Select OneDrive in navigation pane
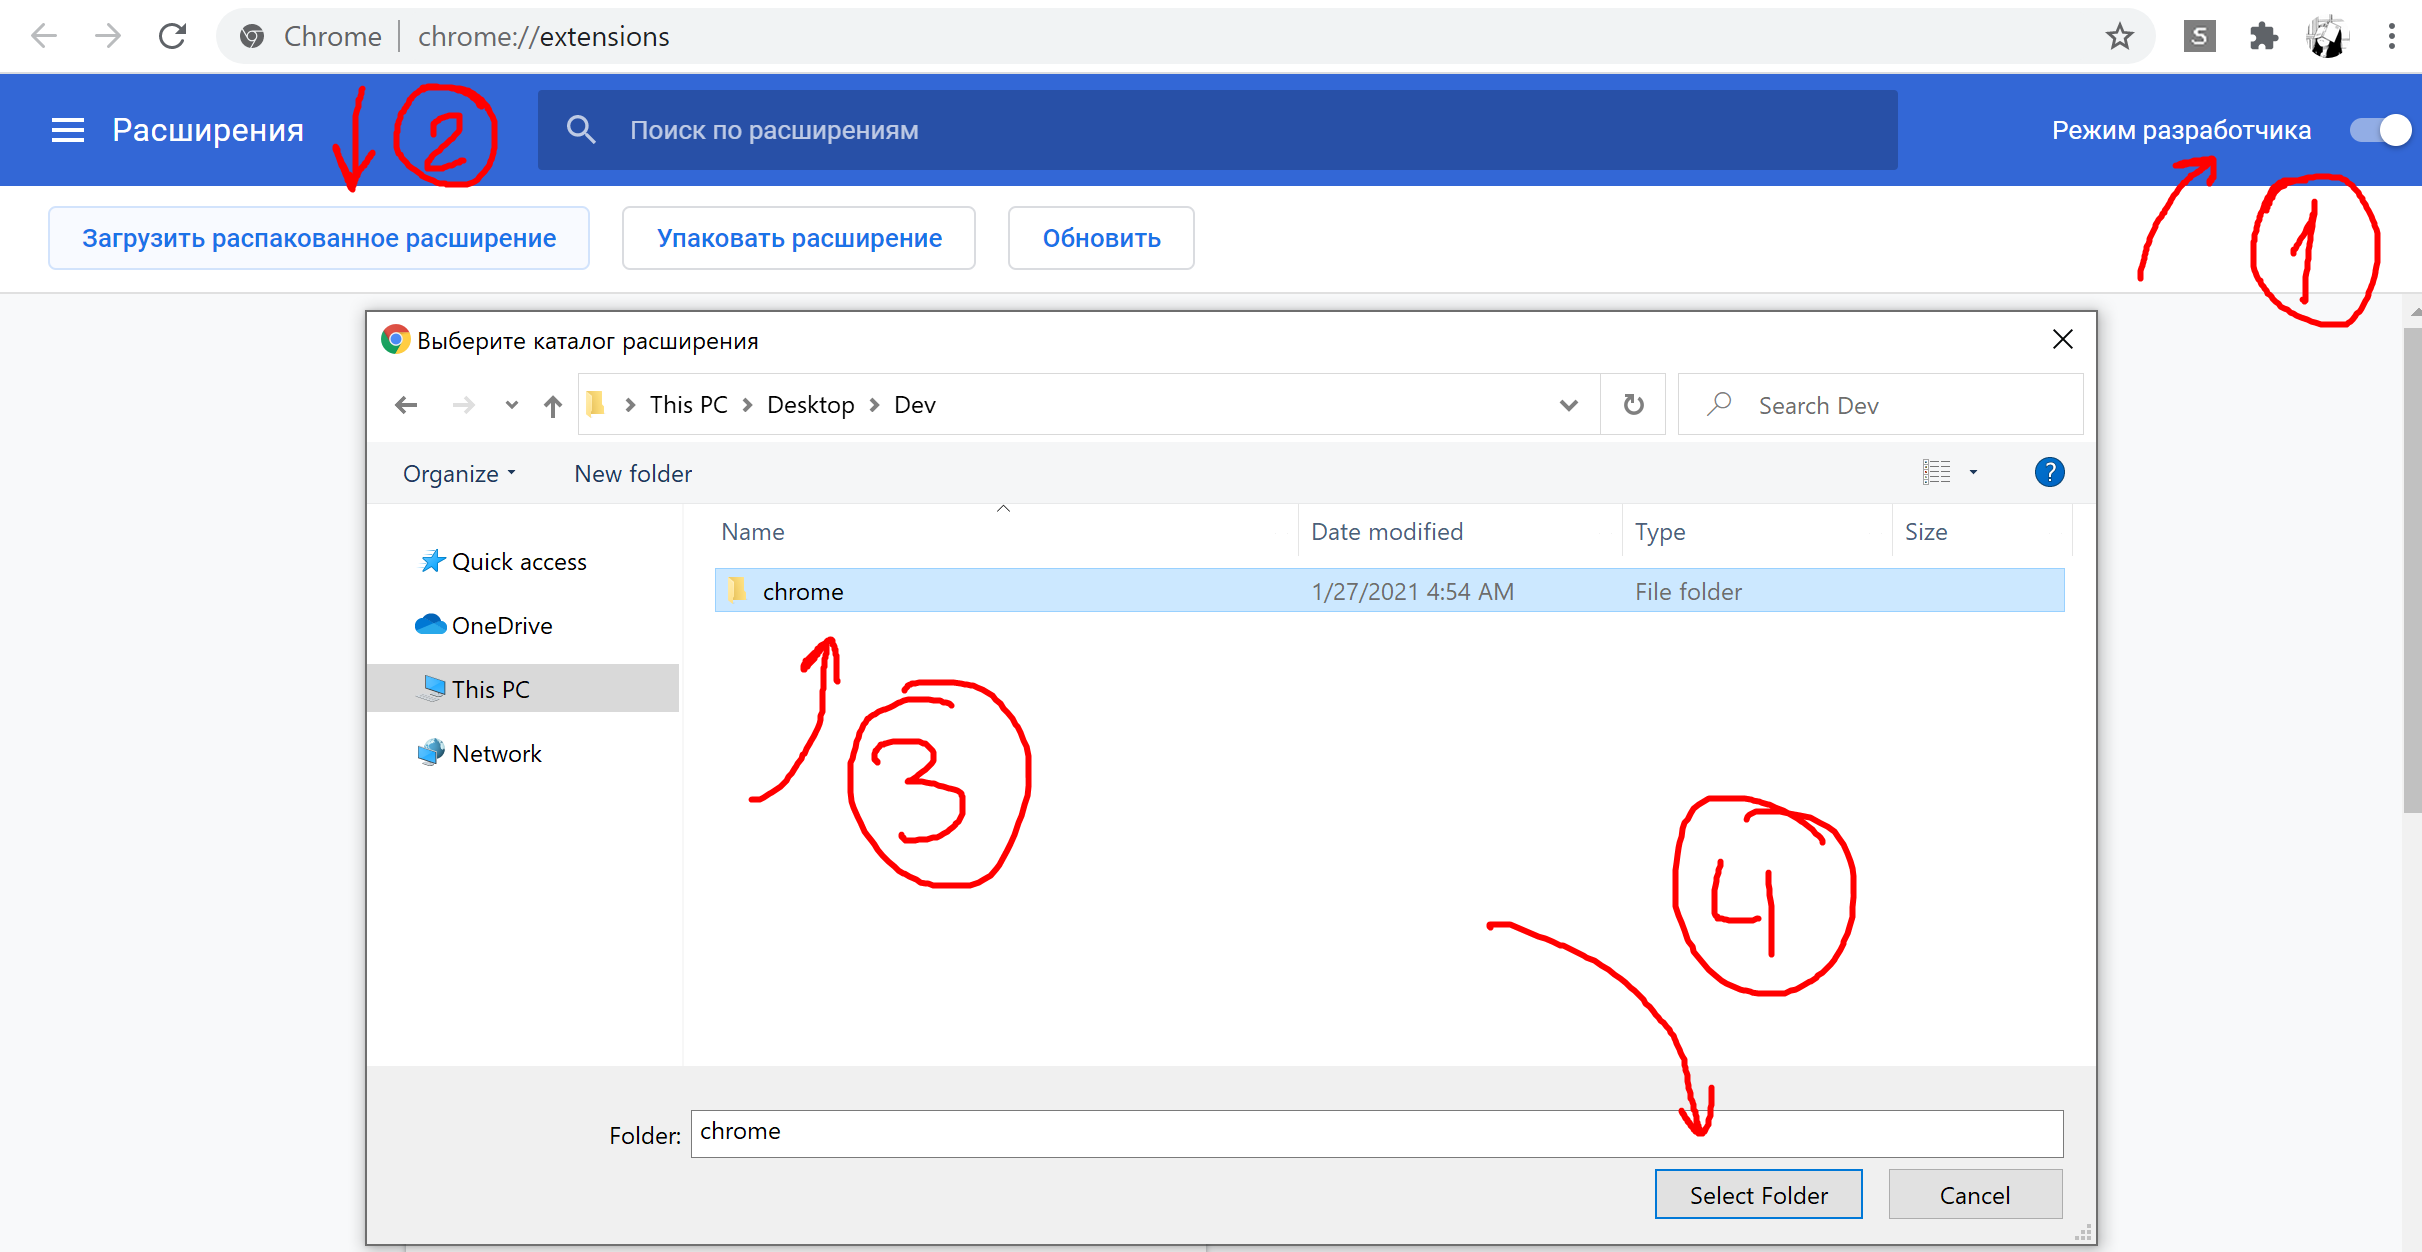 (501, 626)
